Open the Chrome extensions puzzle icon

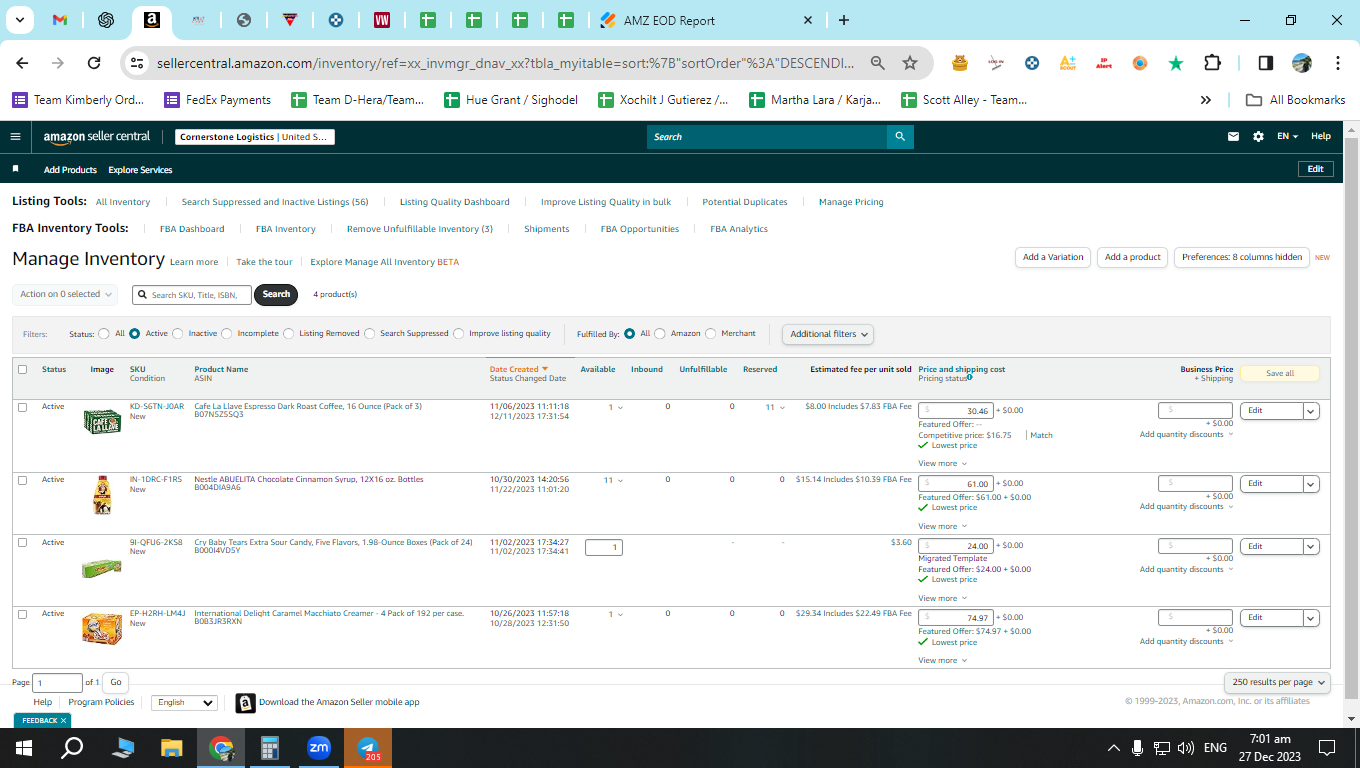1212,63
